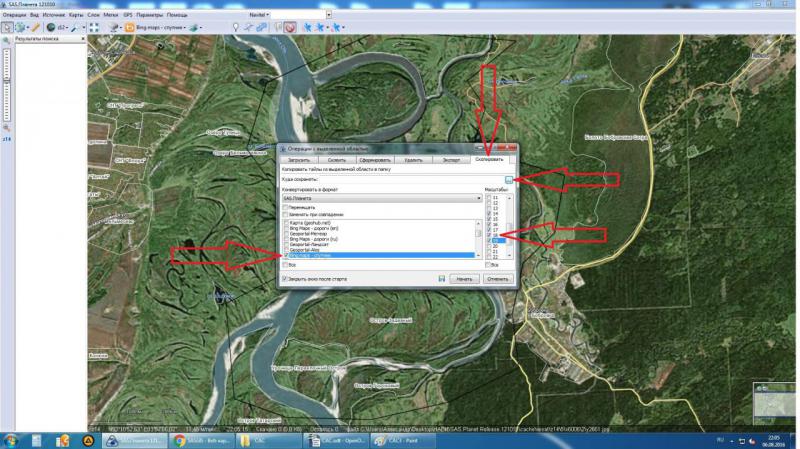Viewport: 800px width, 449px height.
Task: Check the zoom level 20 checkbox
Action: pos(489,247)
